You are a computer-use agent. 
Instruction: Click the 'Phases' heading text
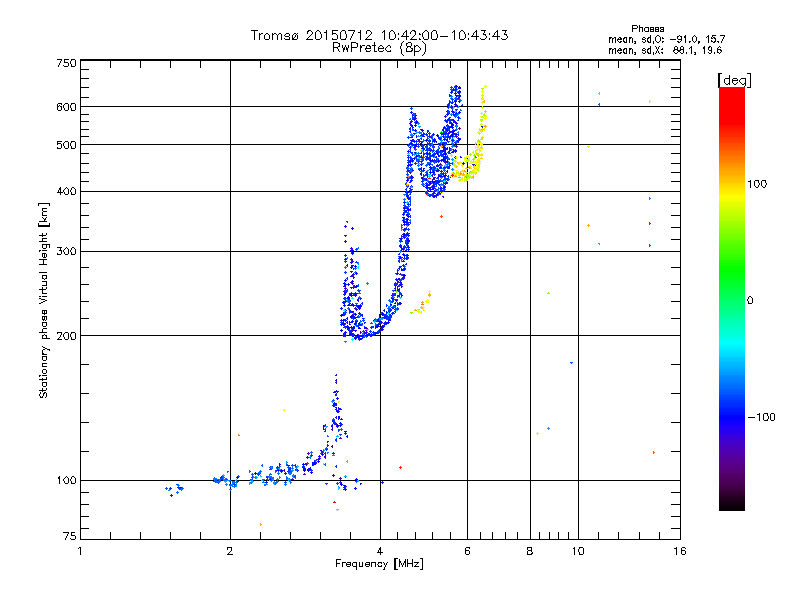tap(647, 29)
